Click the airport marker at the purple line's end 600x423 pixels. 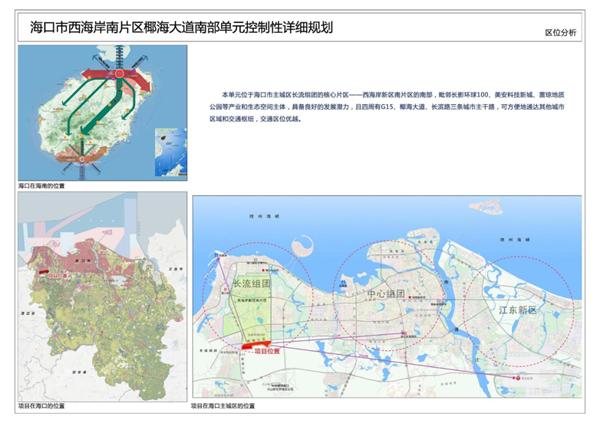pyautogui.click(x=514, y=379)
